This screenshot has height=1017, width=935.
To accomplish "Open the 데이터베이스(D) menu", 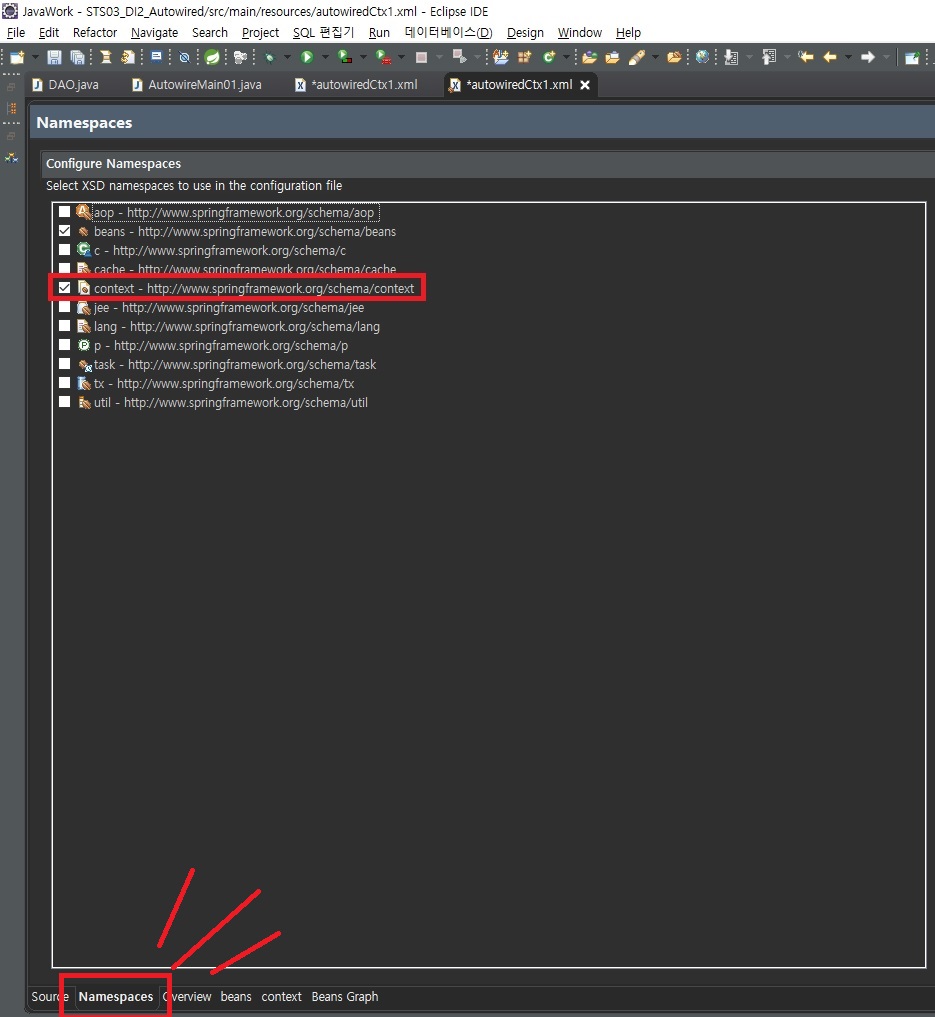I will tap(448, 32).
